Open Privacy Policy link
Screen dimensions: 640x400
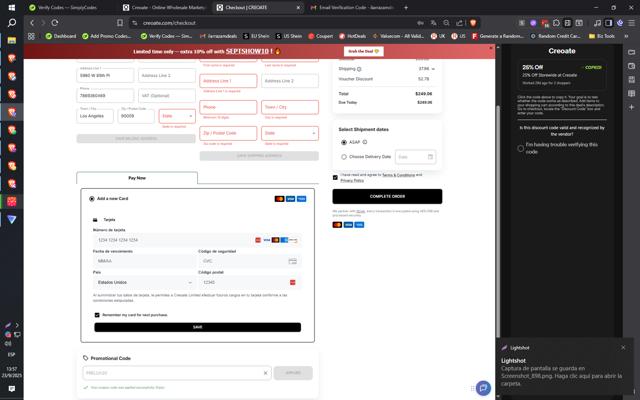[352, 180]
